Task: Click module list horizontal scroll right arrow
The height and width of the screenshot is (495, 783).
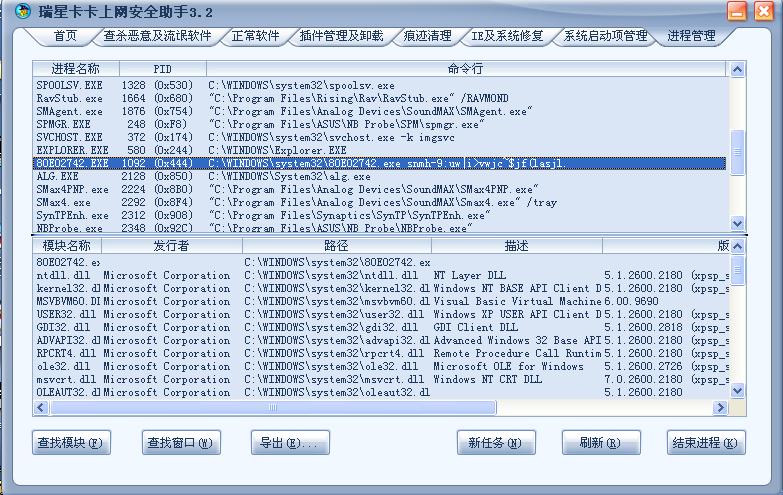Action: point(720,408)
